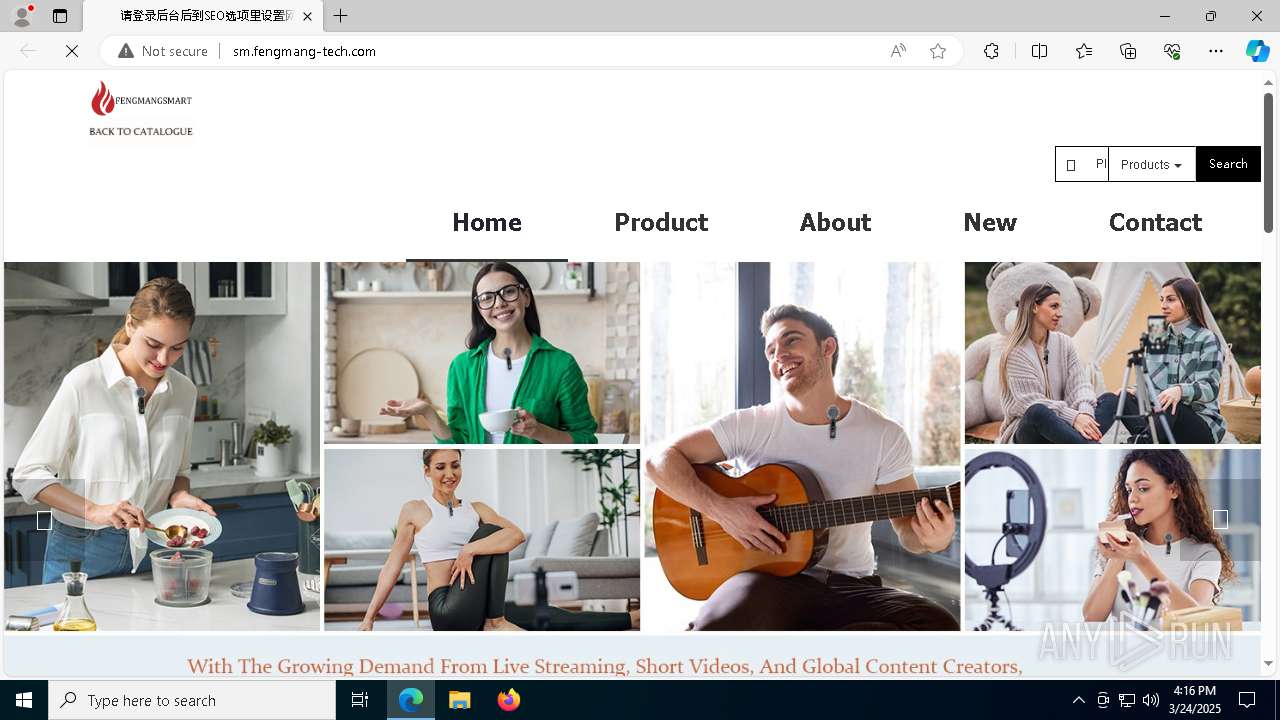Add this page to favorites star
The height and width of the screenshot is (720, 1280).
tap(938, 51)
